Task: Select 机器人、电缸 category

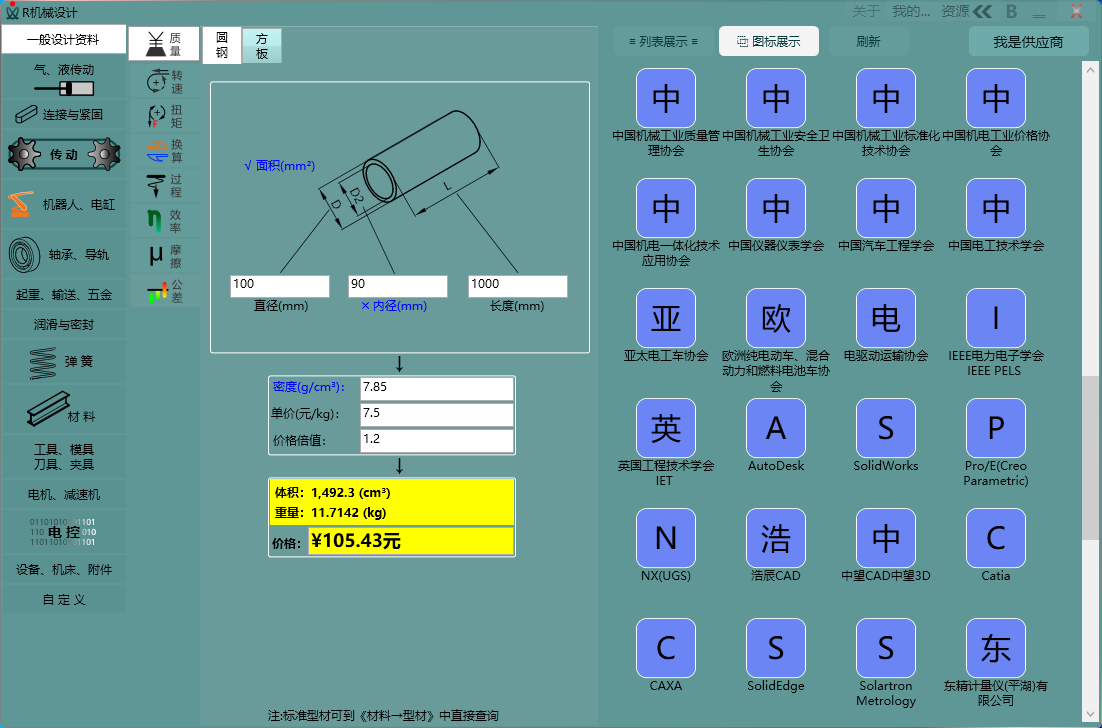Action: pyautogui.click(x=64, y=204)
